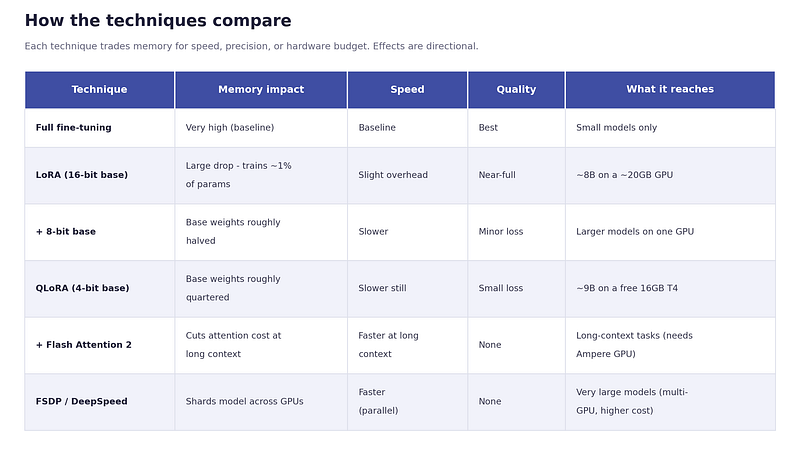Click the What it reaches header
This screenshot has width=800, height=455.
point(670,90)
